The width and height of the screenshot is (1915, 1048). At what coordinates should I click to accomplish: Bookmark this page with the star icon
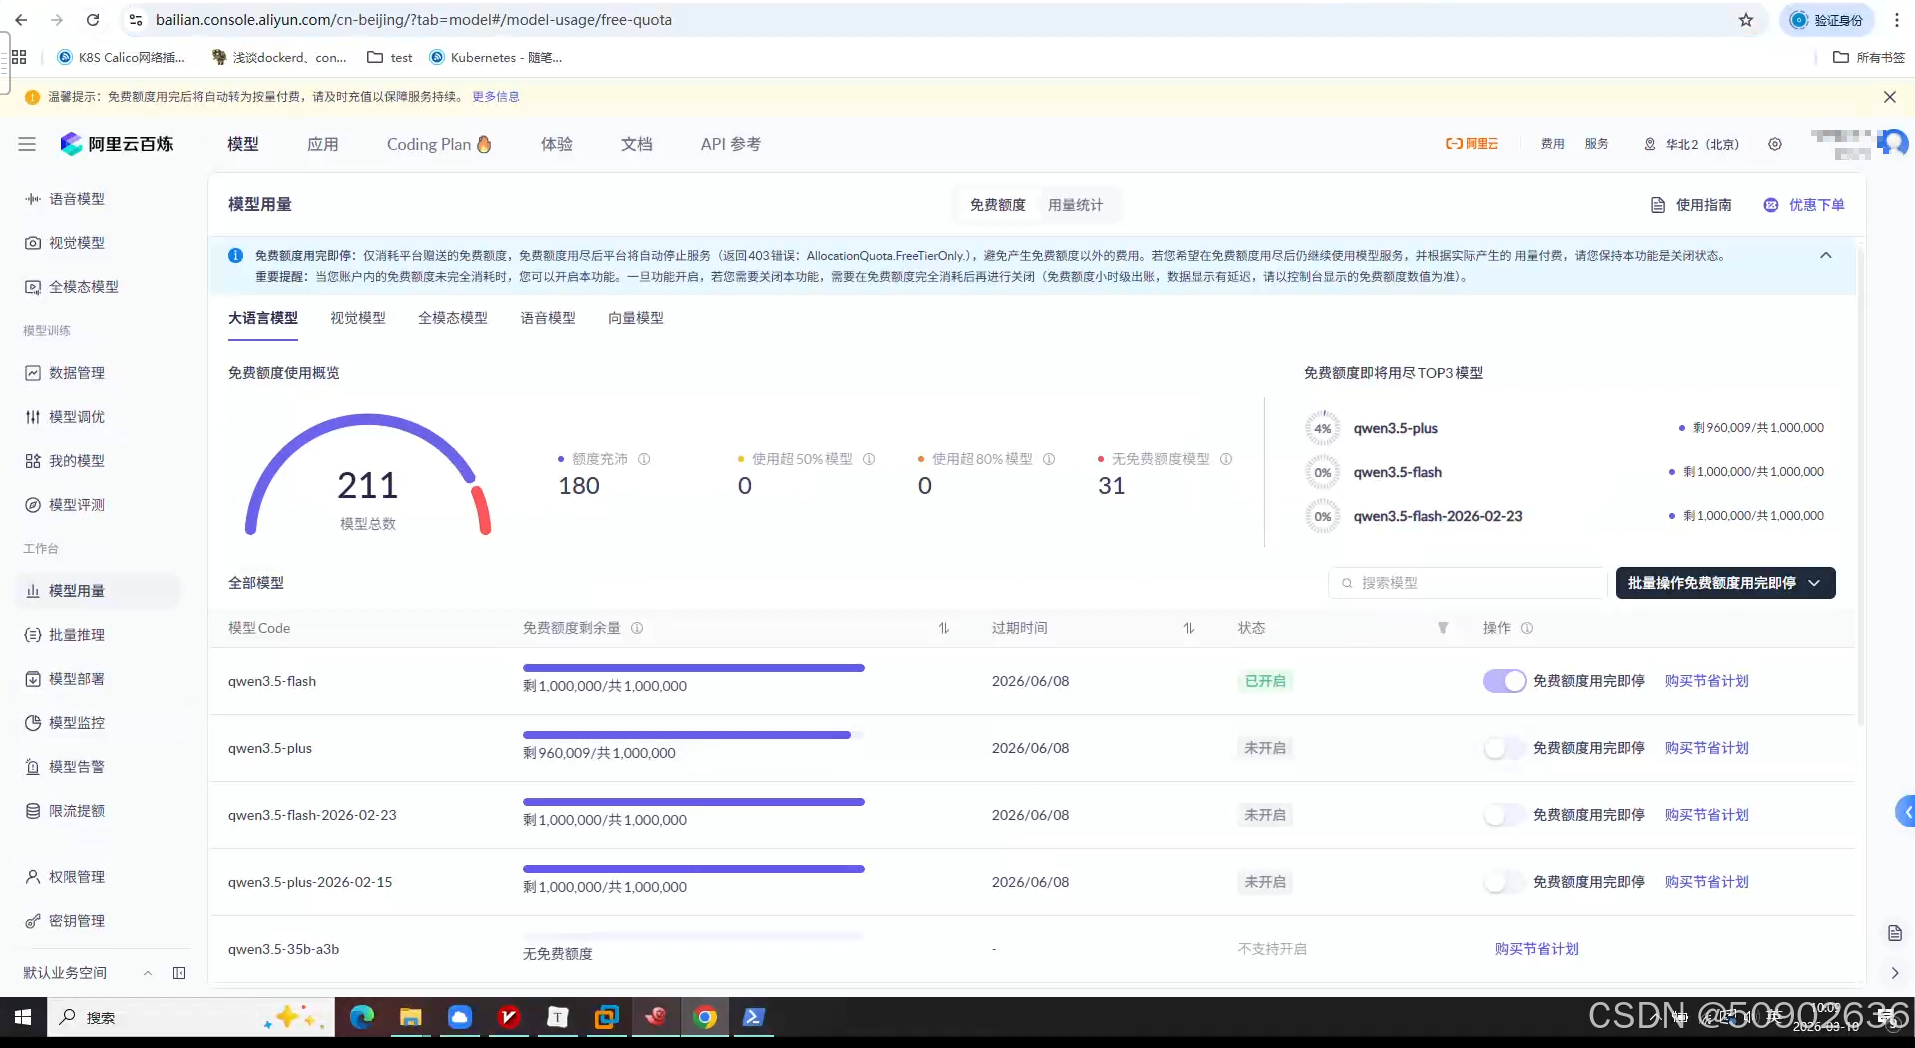pos(1746,20)
